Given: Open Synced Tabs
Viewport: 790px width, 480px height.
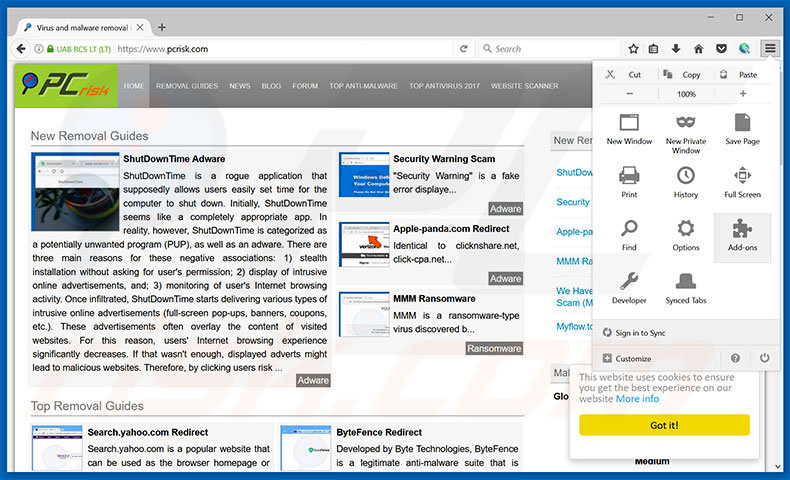Looking at the screenshot, I should coord(686,289).
